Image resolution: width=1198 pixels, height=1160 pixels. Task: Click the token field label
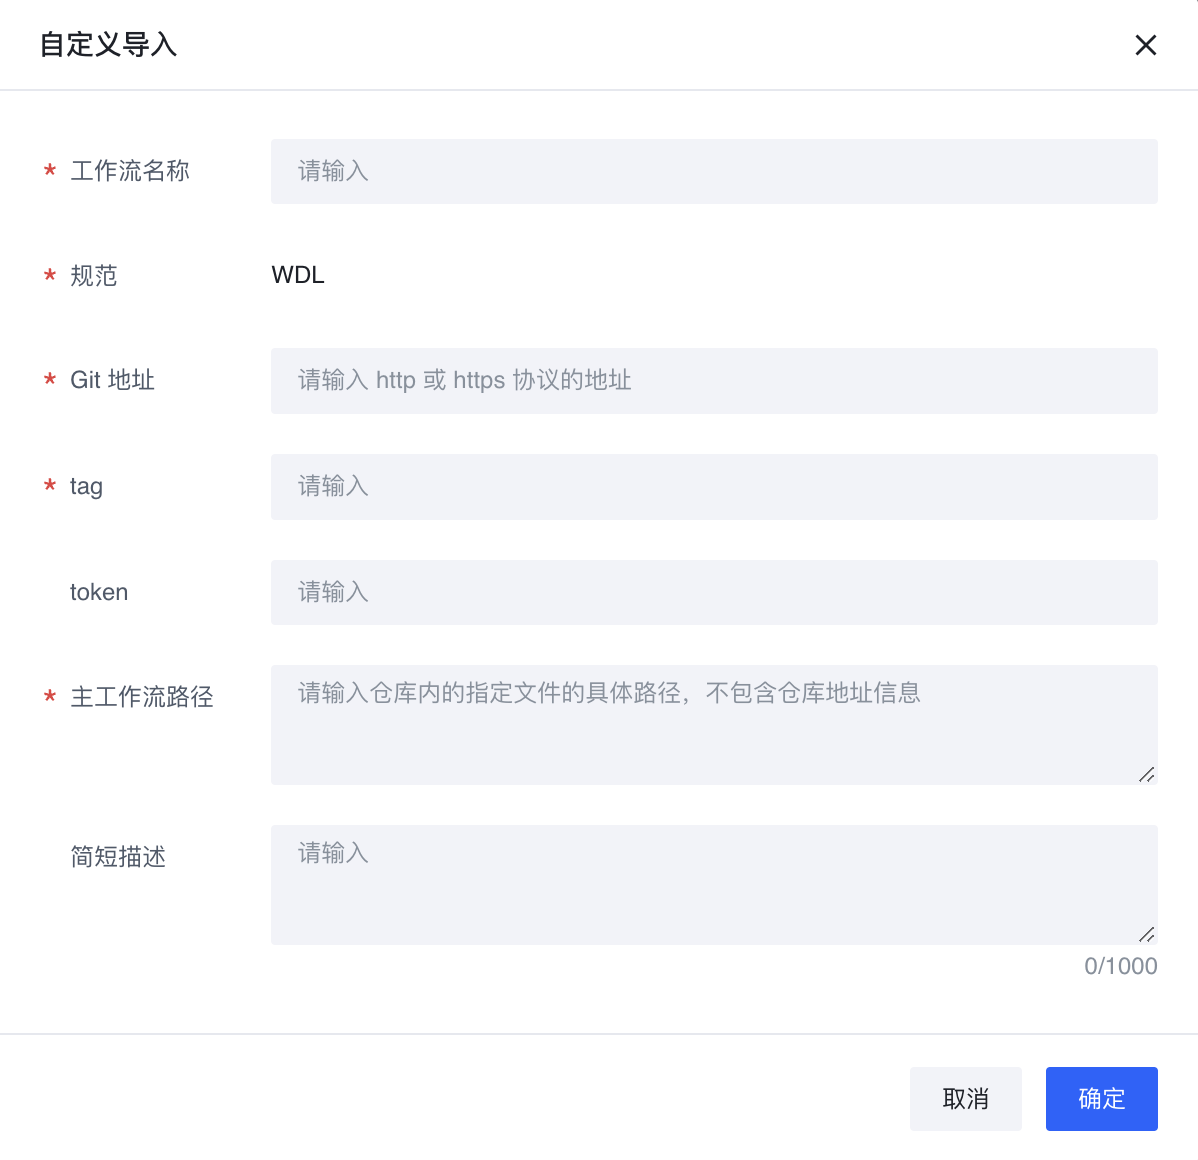pyautogui.click(x=99, y=592)
